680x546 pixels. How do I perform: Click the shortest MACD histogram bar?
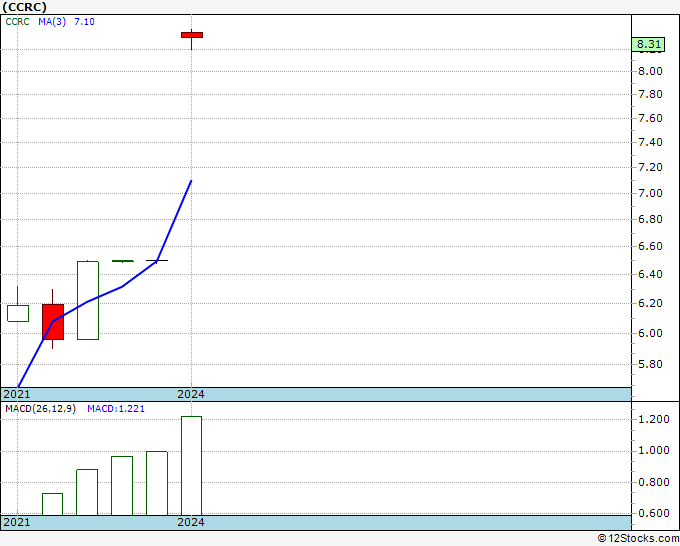52,504
